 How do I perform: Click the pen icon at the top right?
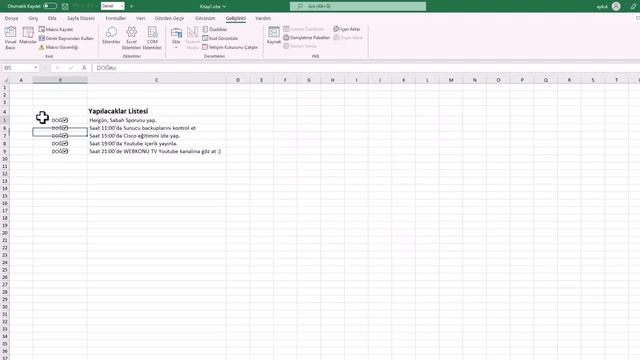pos(633,6)
